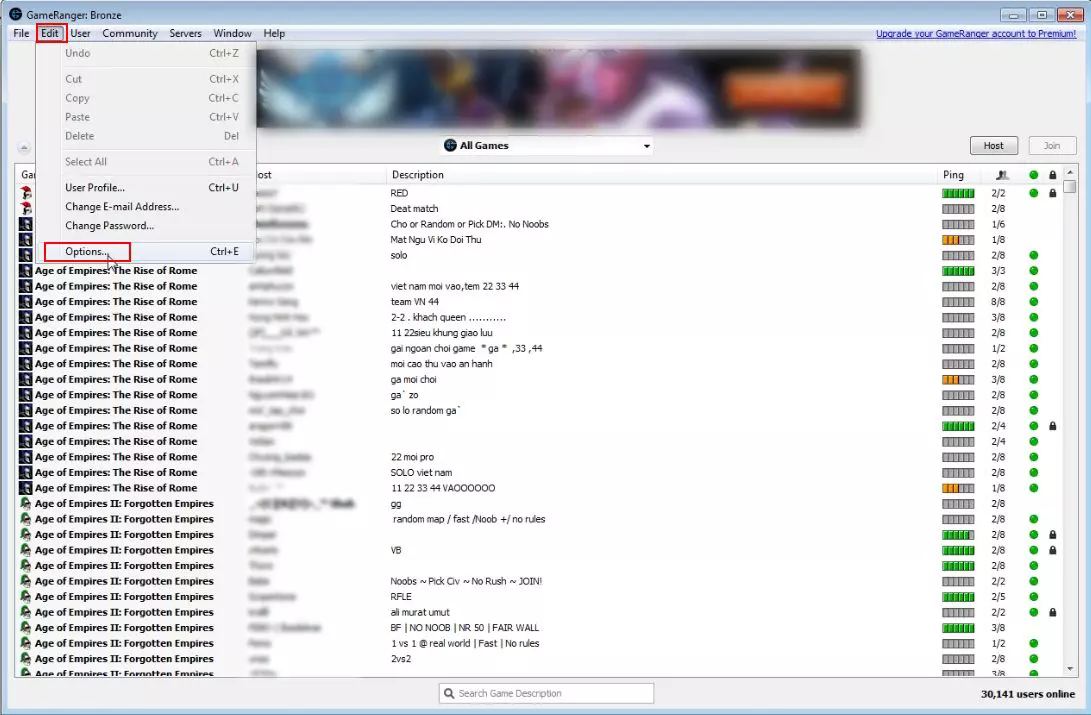The width and height of the screenshot is (1091, 715).
Task: Click orange ping bar in 'ga moi choi' row
Action: coord(958,379)
